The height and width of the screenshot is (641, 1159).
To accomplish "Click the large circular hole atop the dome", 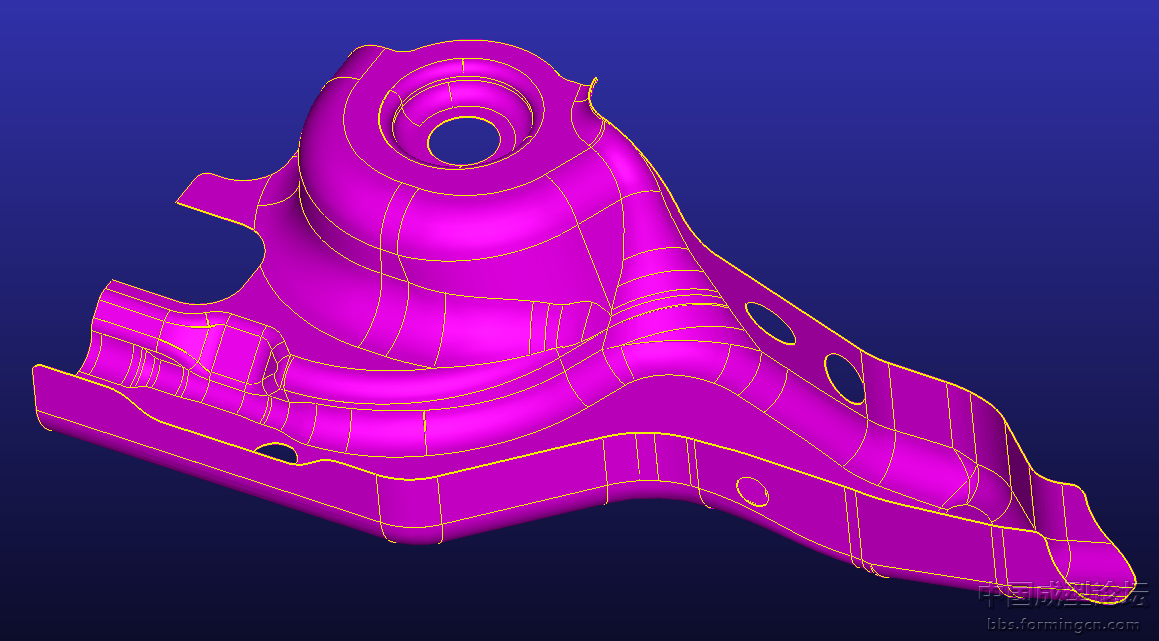I will point(463,141).
